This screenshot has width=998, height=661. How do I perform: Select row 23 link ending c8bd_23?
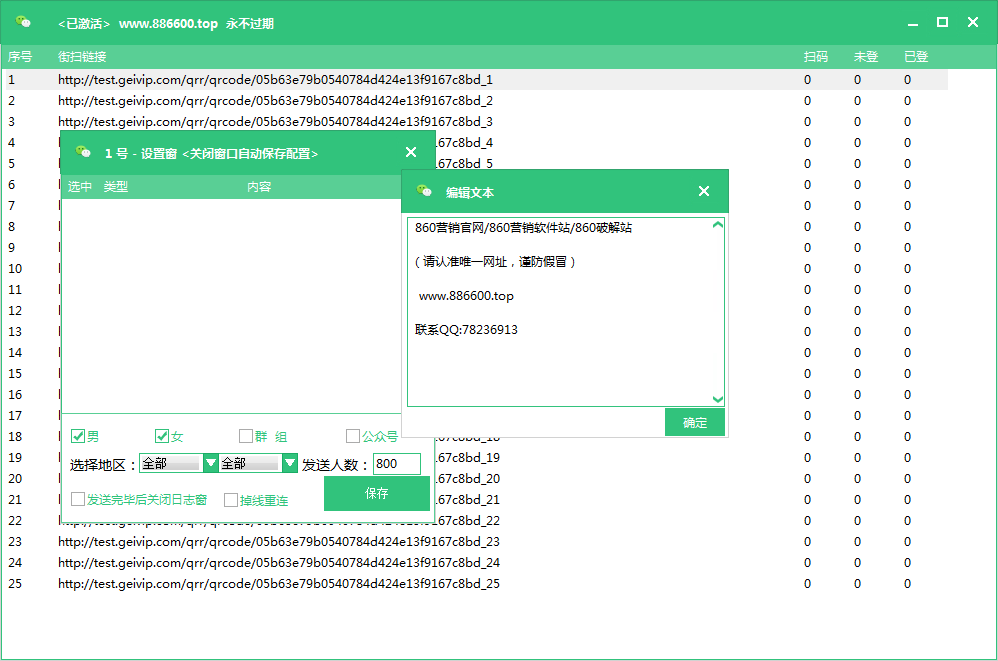[x=279, y=541]
